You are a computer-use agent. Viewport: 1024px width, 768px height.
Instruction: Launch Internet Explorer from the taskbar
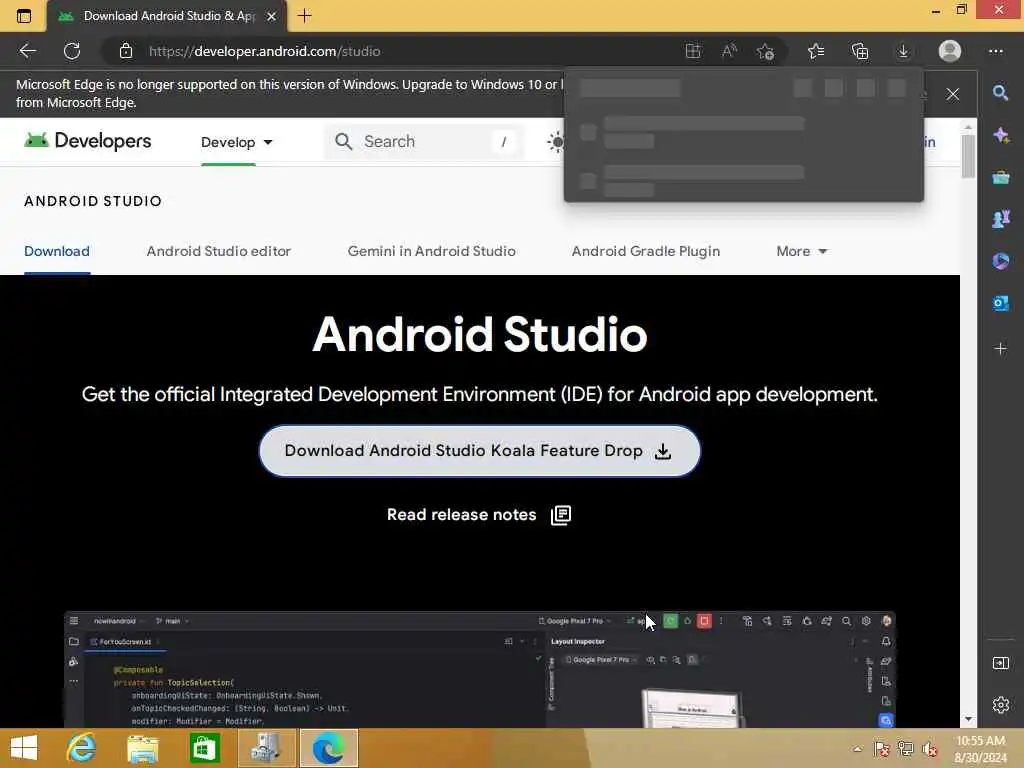[82, 748]
